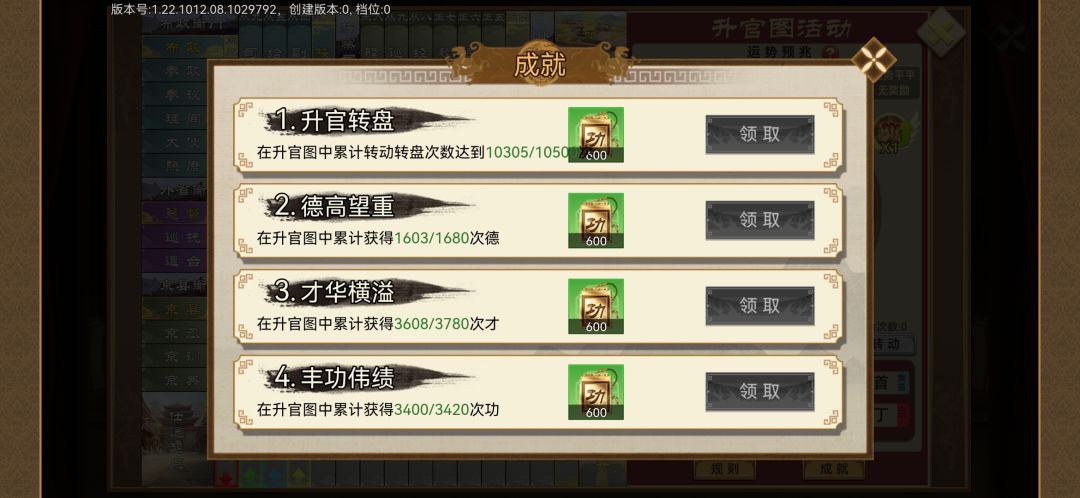Select the 2.德高望重 achievement title
Image resolution: width=1080 pixels, height=498 pixels.
335,206
